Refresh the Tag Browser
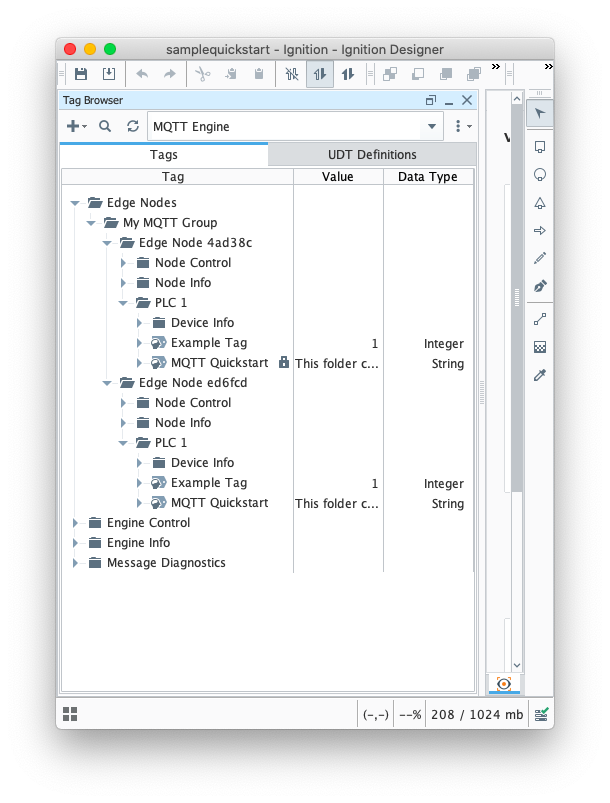Screen dimensions: 610x803 tap(133, 126)
